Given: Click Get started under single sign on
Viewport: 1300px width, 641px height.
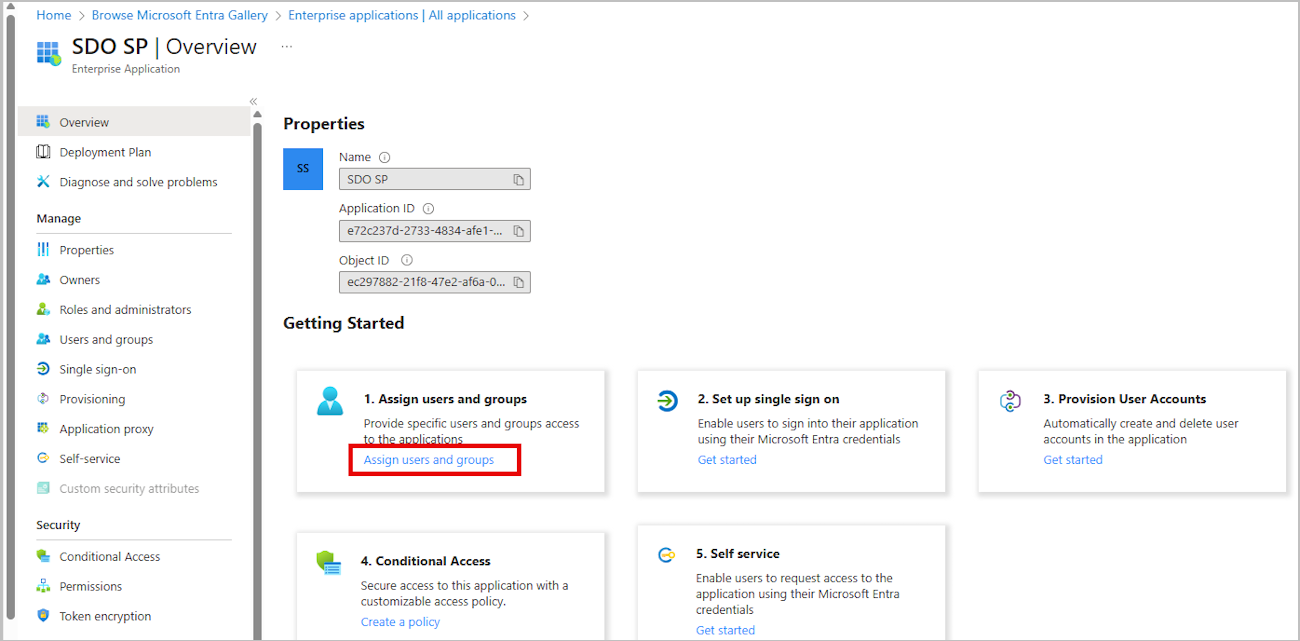Looking at the screenshot, I should 727,460.
